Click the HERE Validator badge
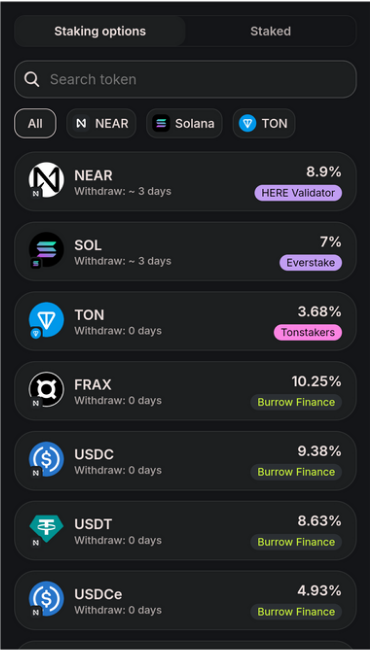 coord(298,193)
